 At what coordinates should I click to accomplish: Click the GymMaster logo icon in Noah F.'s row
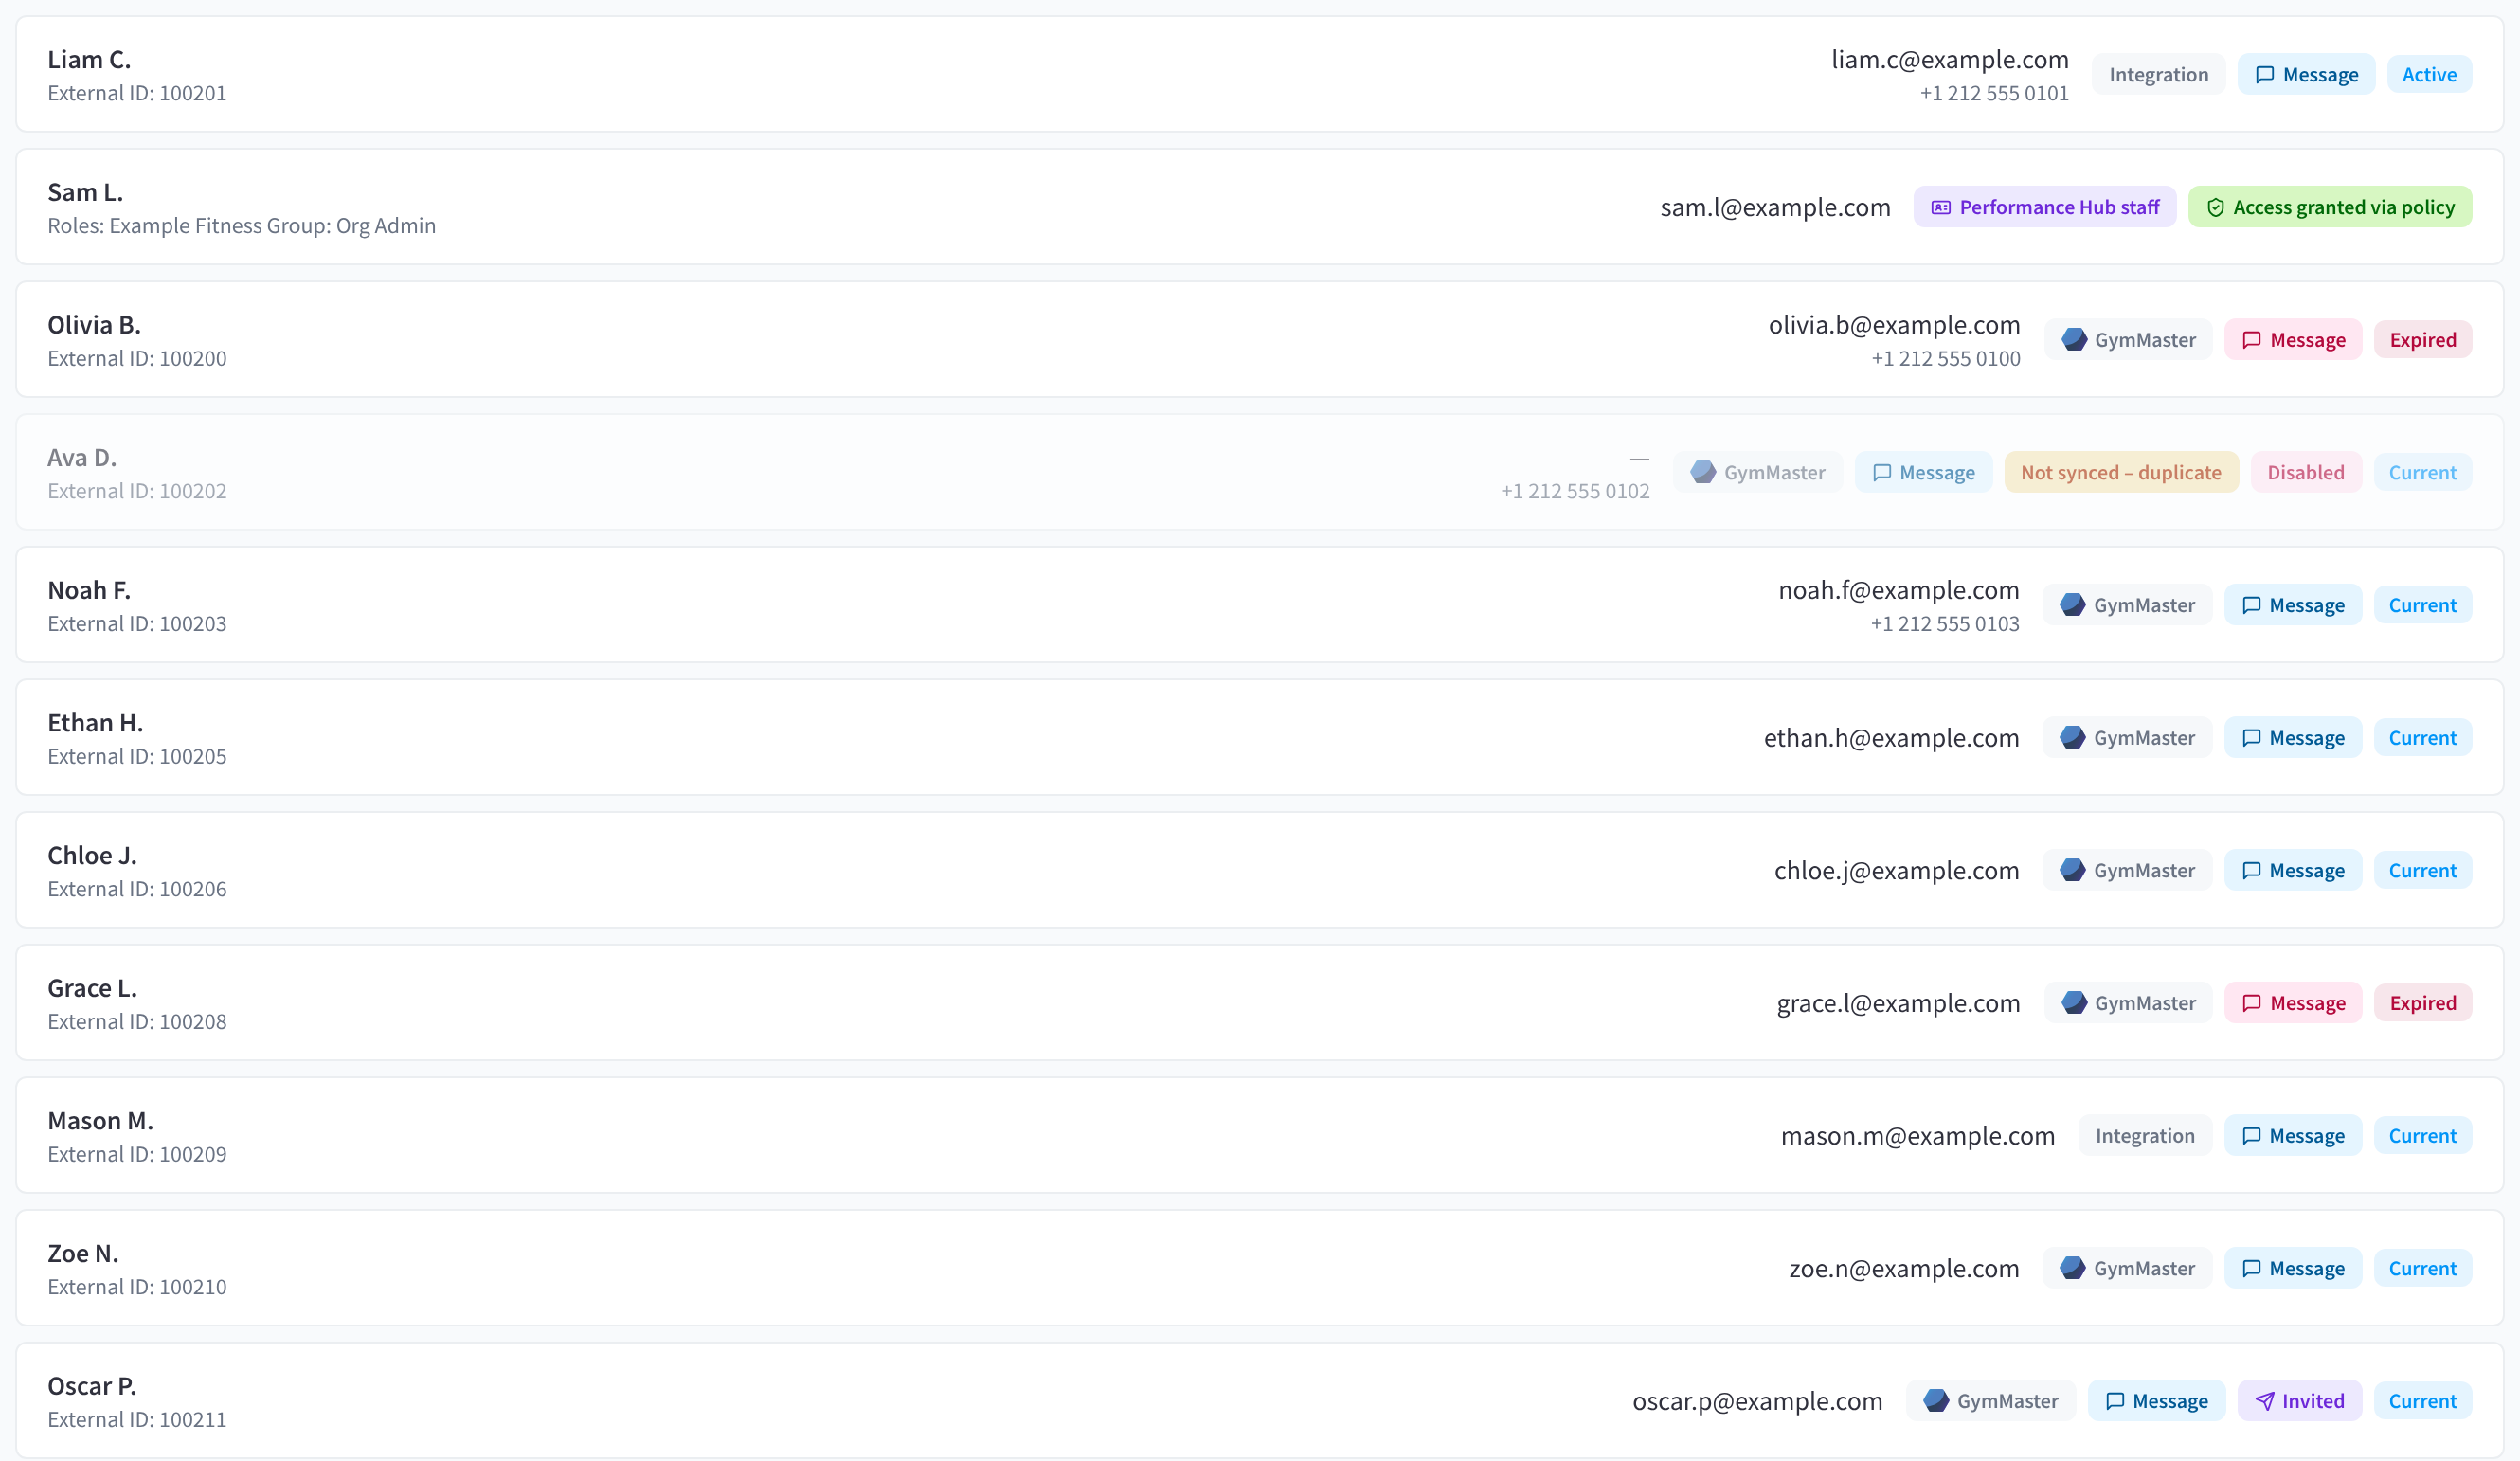tap(2073, 605)
